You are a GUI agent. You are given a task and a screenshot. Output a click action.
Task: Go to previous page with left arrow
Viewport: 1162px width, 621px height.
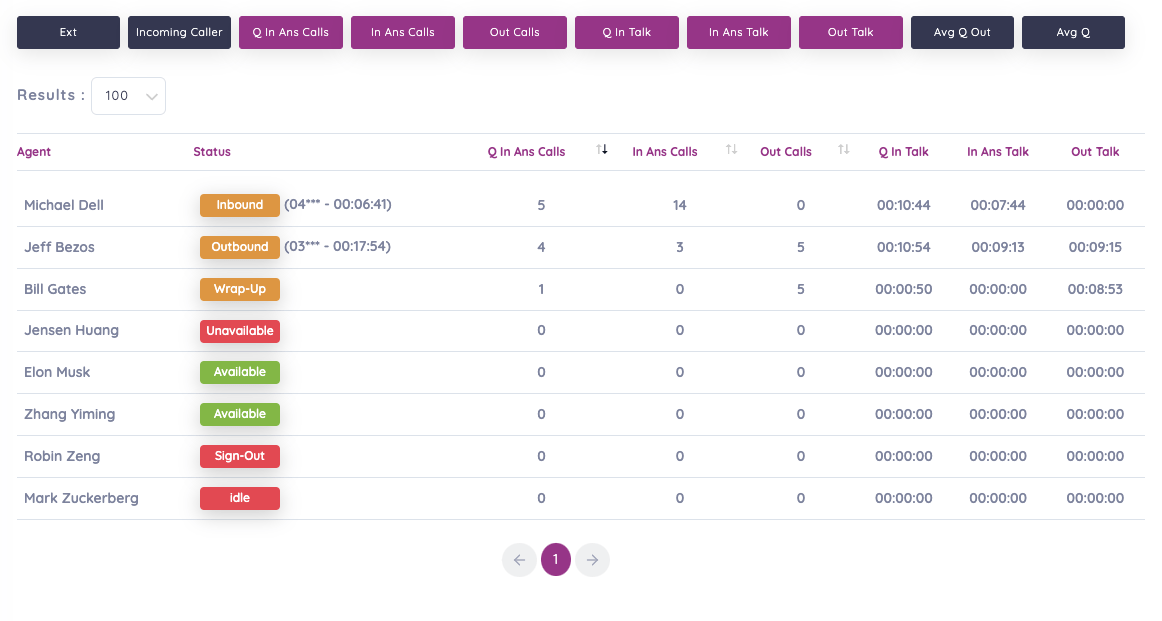tap(518, 560)
